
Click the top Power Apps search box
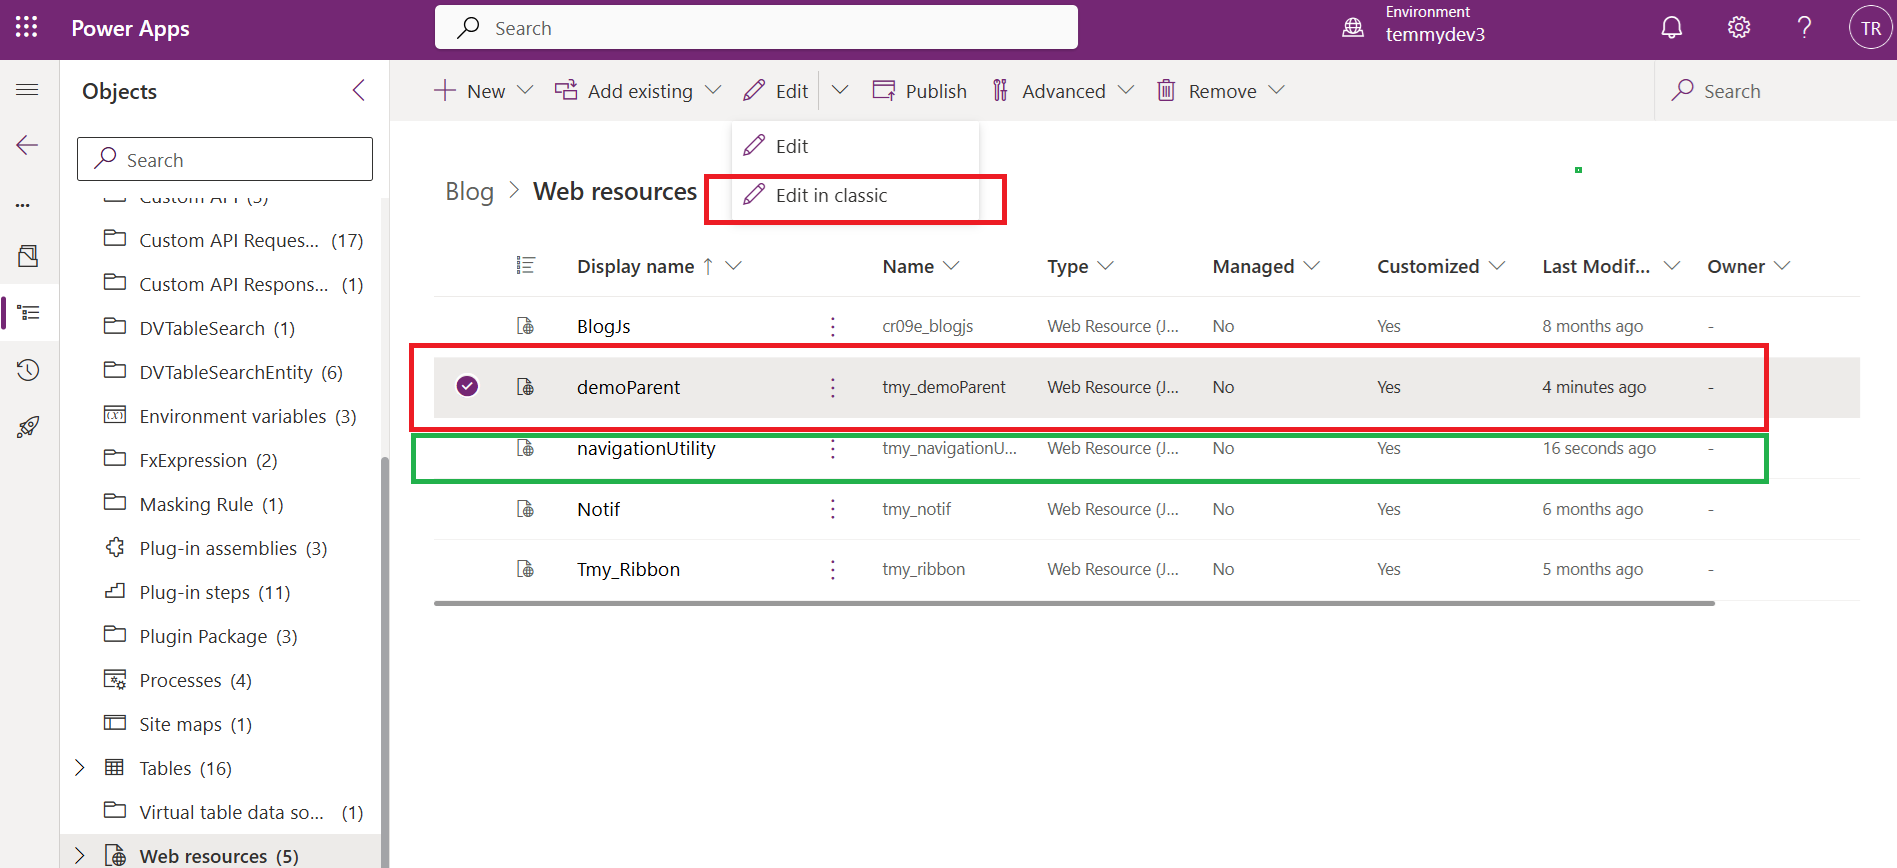(756, 28)
